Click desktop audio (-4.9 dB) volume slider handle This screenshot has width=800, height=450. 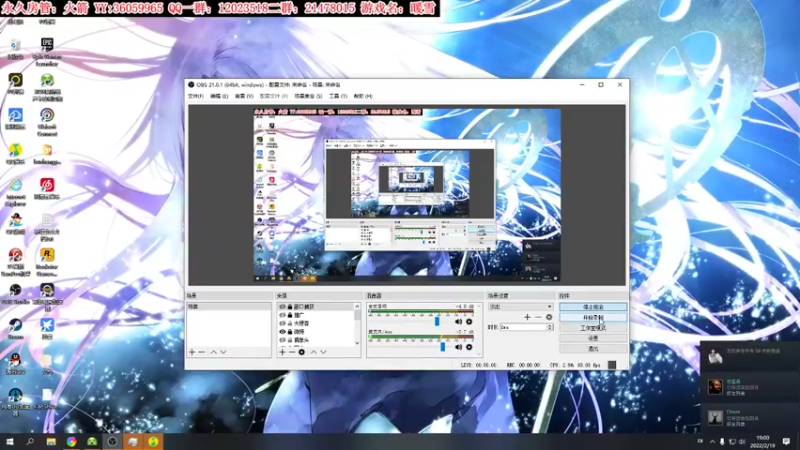pos(437,321)
